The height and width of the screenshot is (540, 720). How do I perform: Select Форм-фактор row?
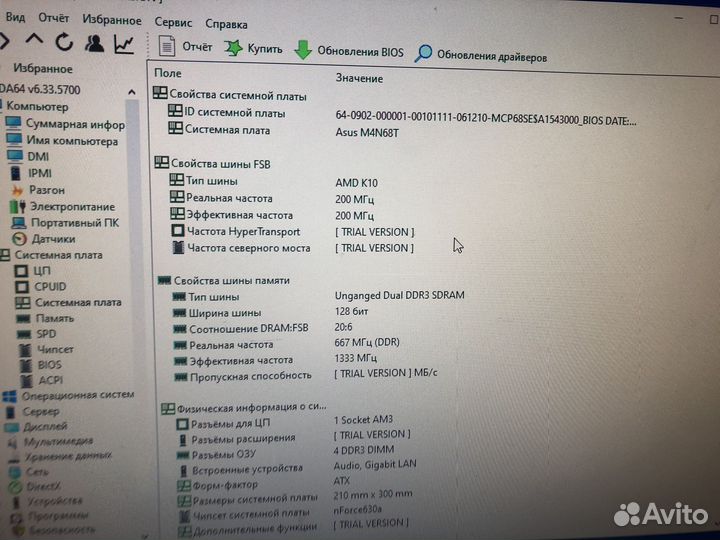coord(218,484)
